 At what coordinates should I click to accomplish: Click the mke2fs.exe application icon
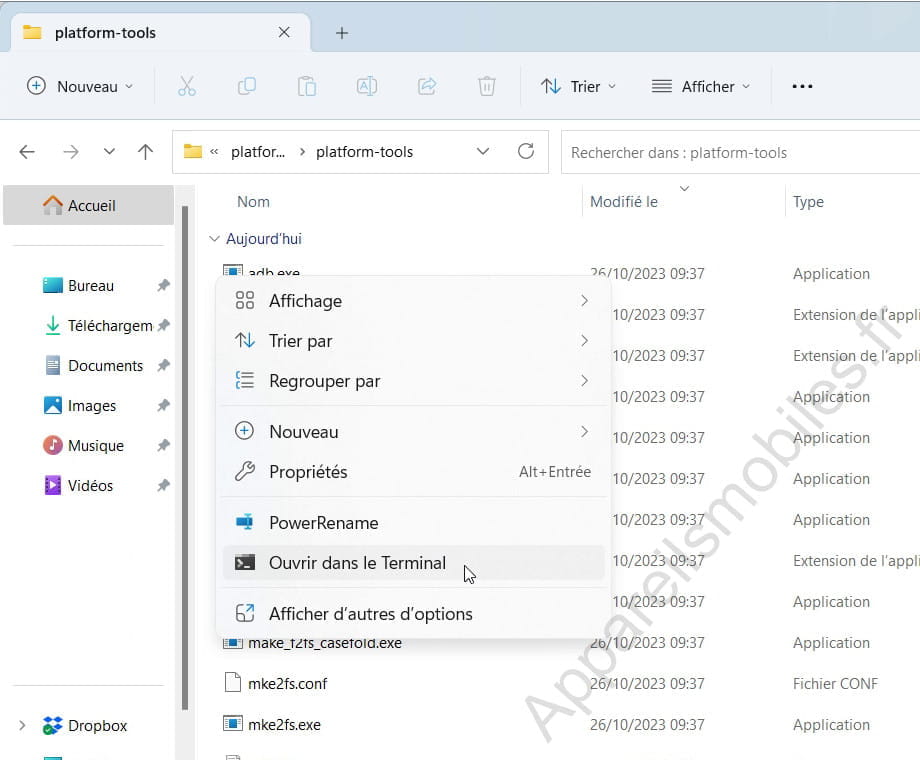[x=233, y=723]
